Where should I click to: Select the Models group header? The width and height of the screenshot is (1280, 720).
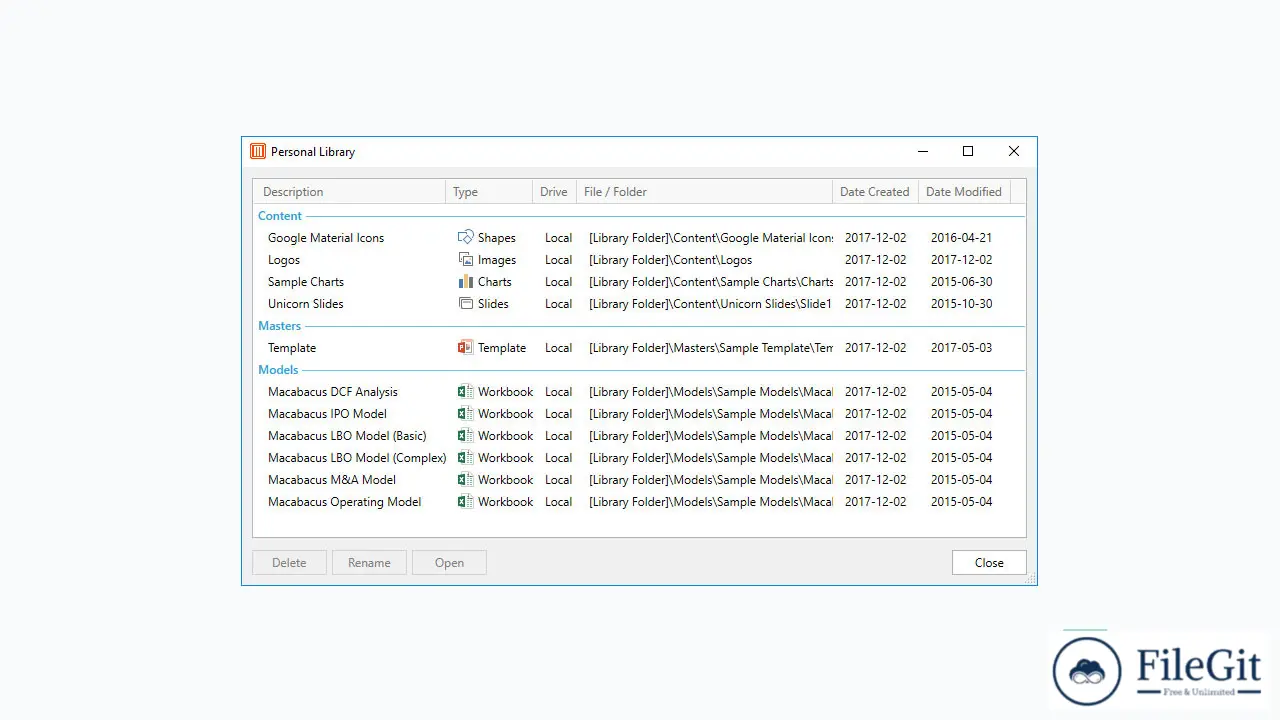pos(278,370)
